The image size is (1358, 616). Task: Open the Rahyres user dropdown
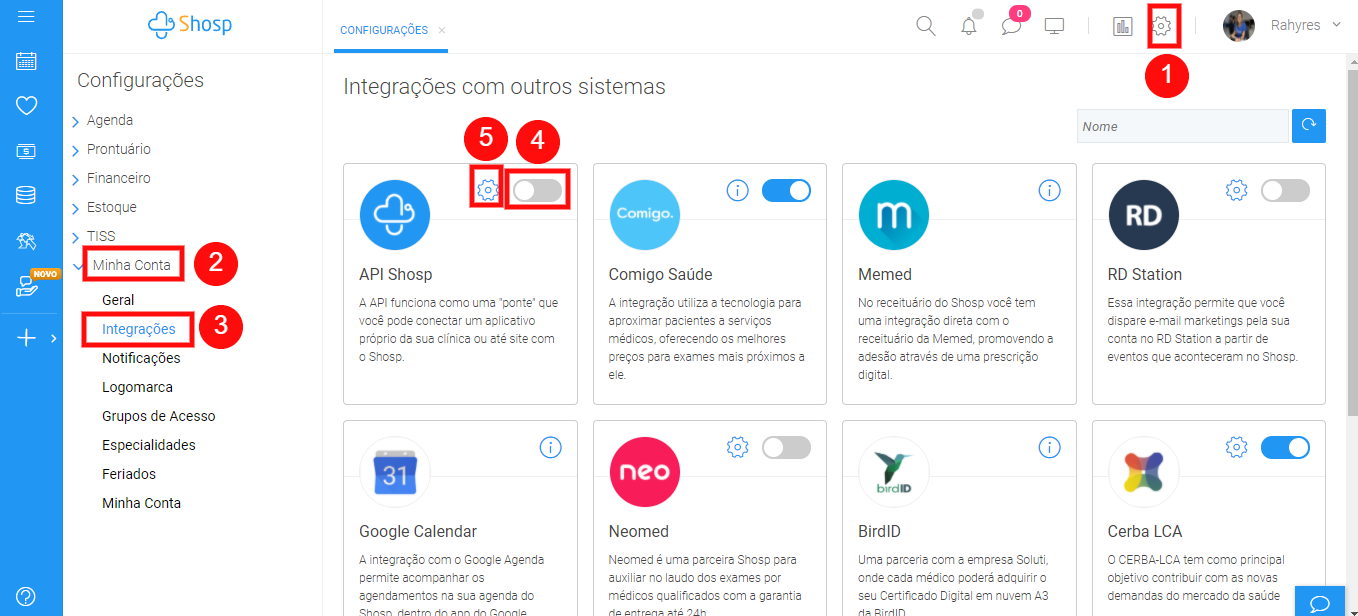[1306, 26]
